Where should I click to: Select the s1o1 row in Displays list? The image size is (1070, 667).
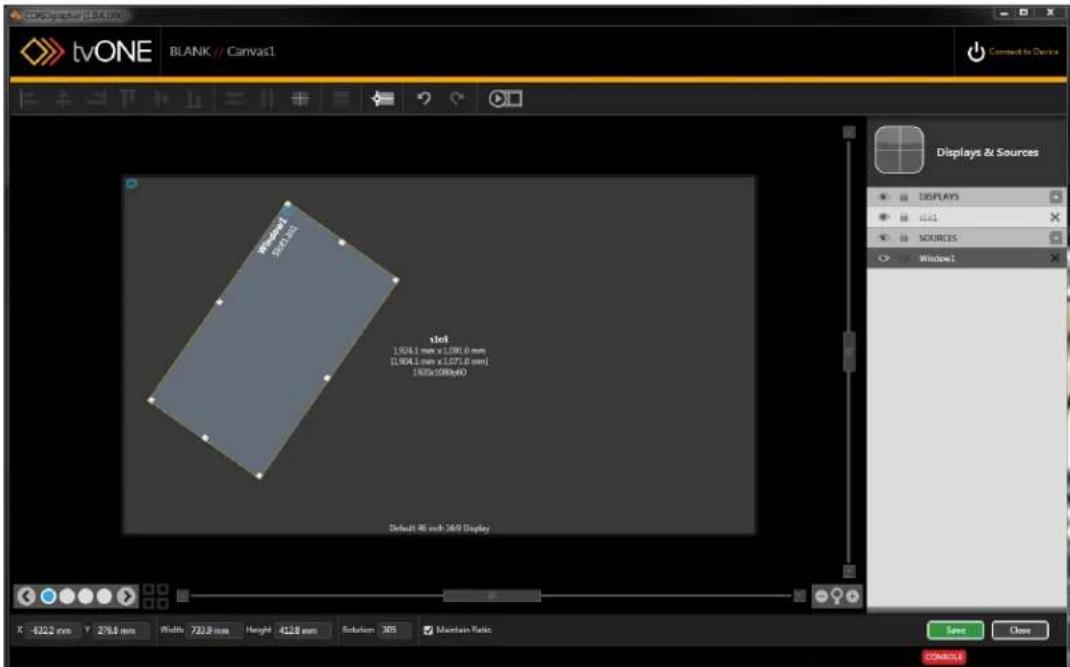tap(966, 217)
